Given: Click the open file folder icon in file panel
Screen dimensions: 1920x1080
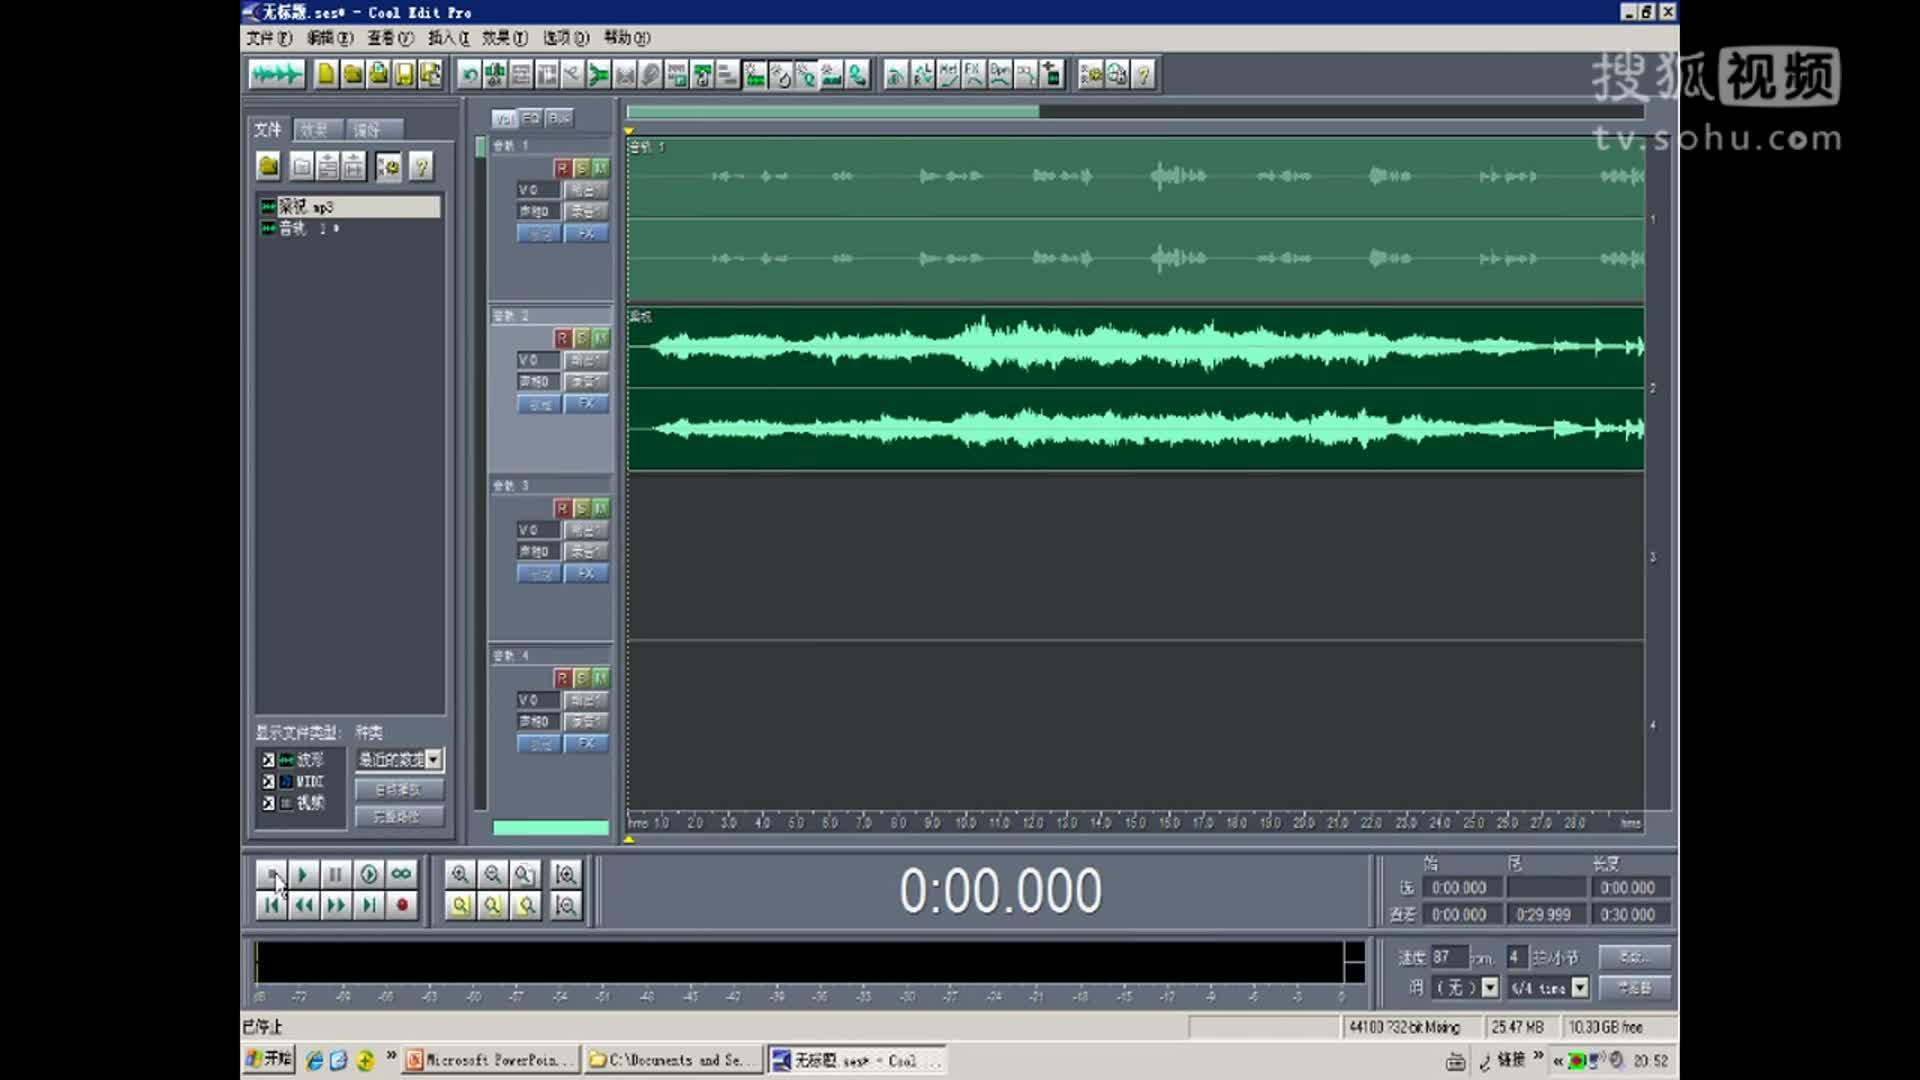Looking at the screenshot, I should [268, 167].
